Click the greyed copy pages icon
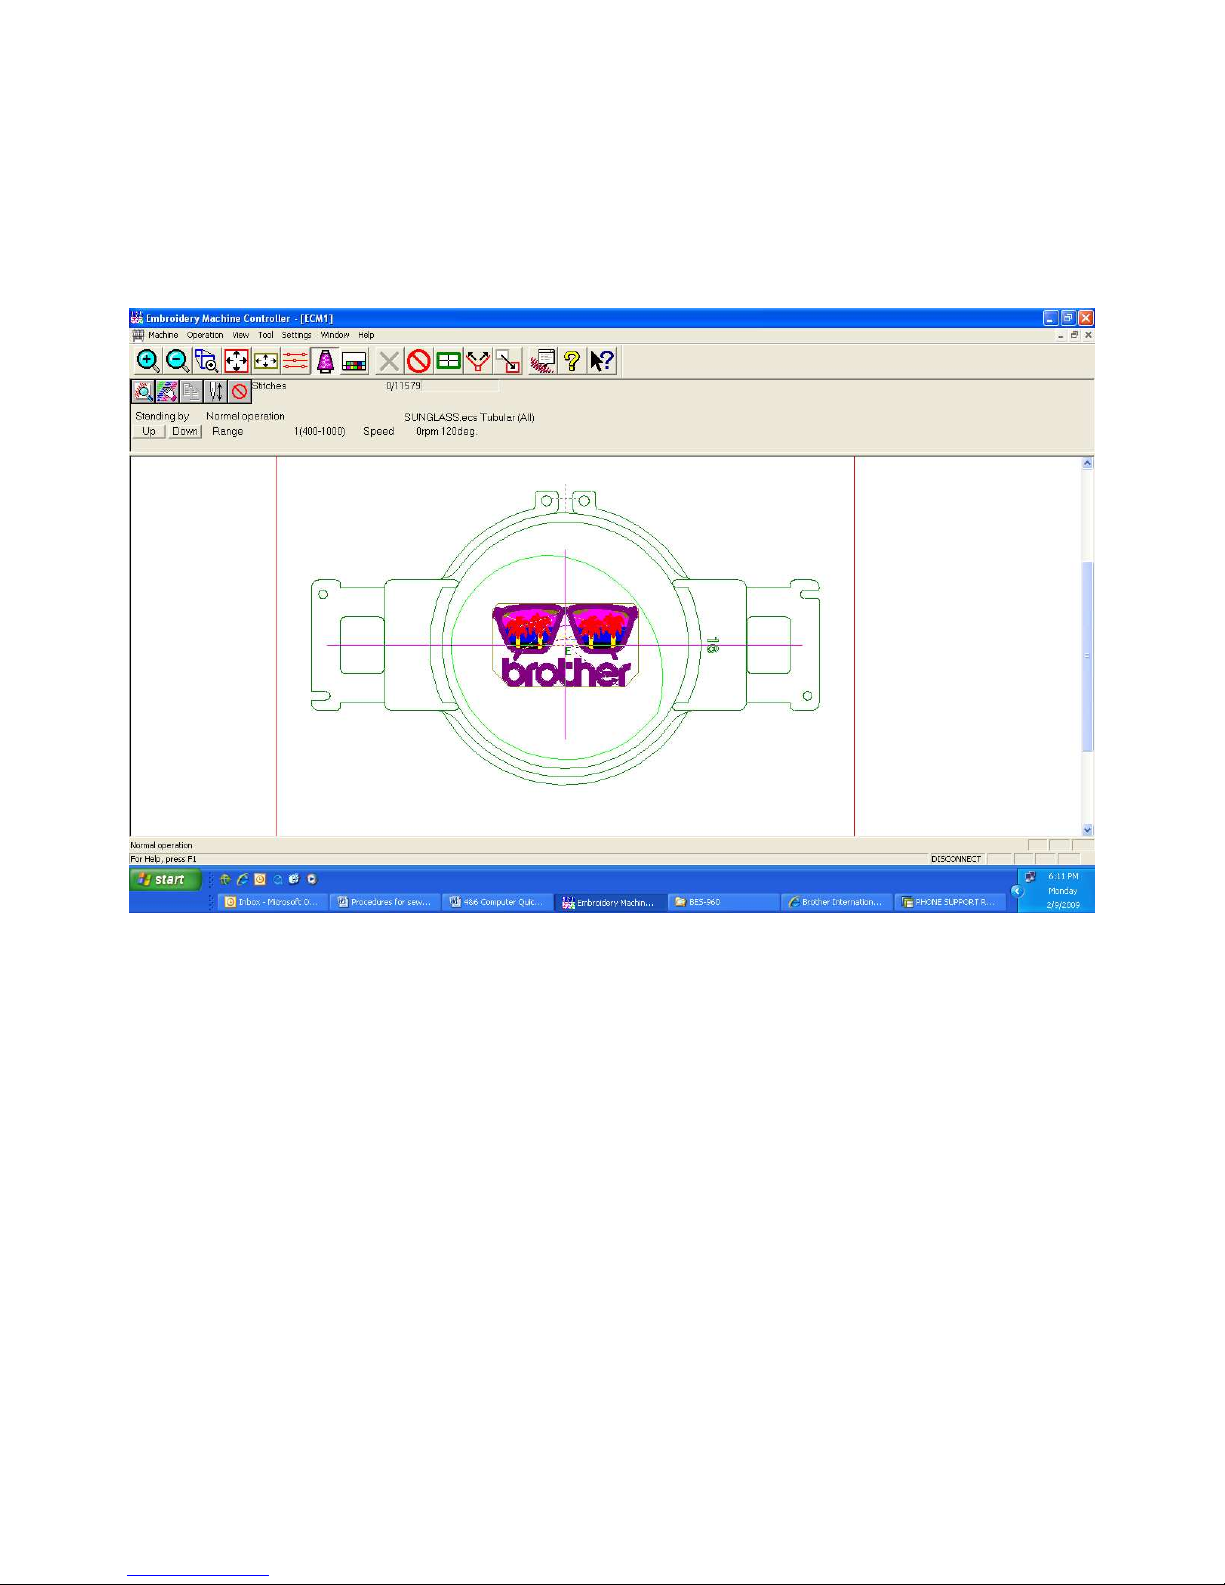Viewport: 1225px width, 1585px height. click(x=191, y=391)
